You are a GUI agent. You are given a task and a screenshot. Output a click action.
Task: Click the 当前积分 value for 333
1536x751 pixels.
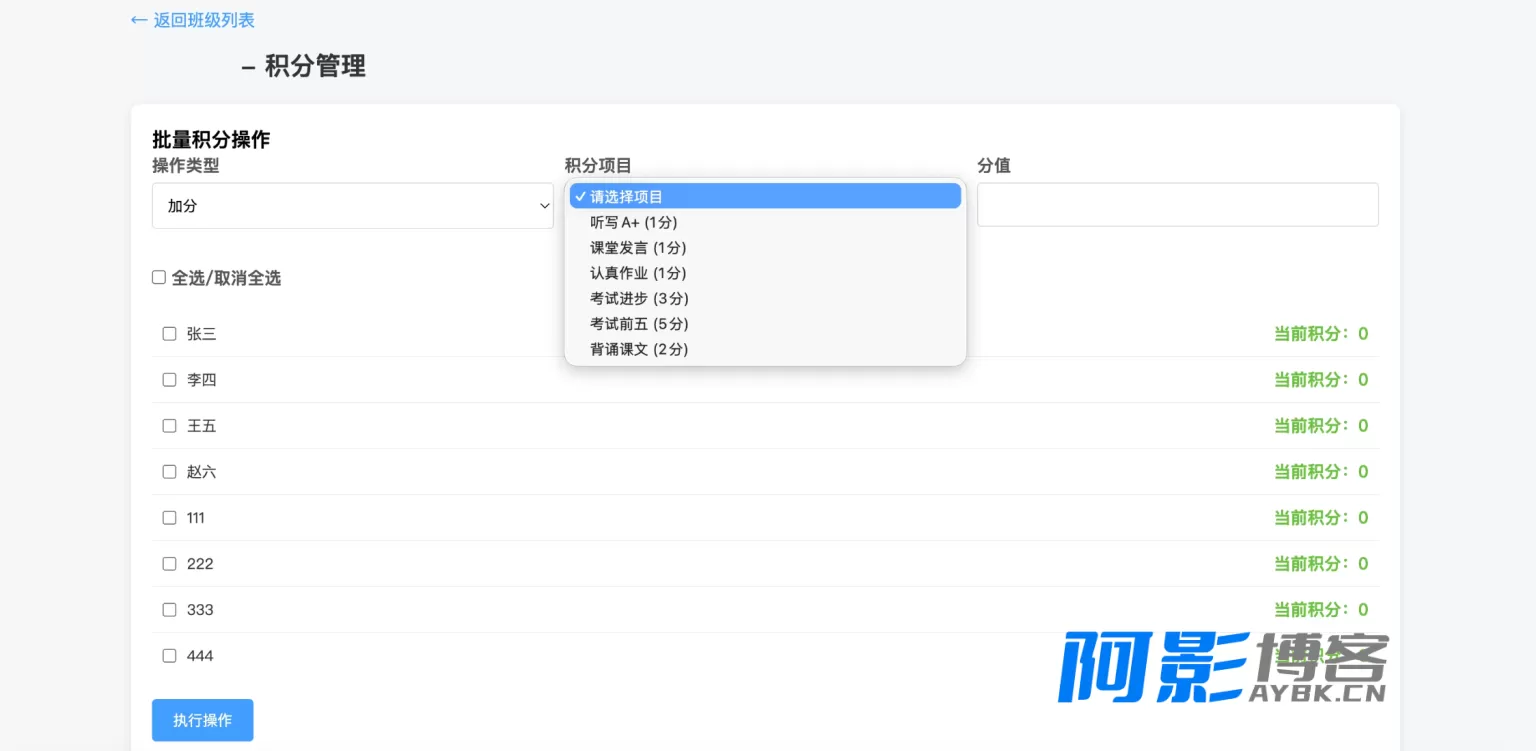coord(1321,610)
